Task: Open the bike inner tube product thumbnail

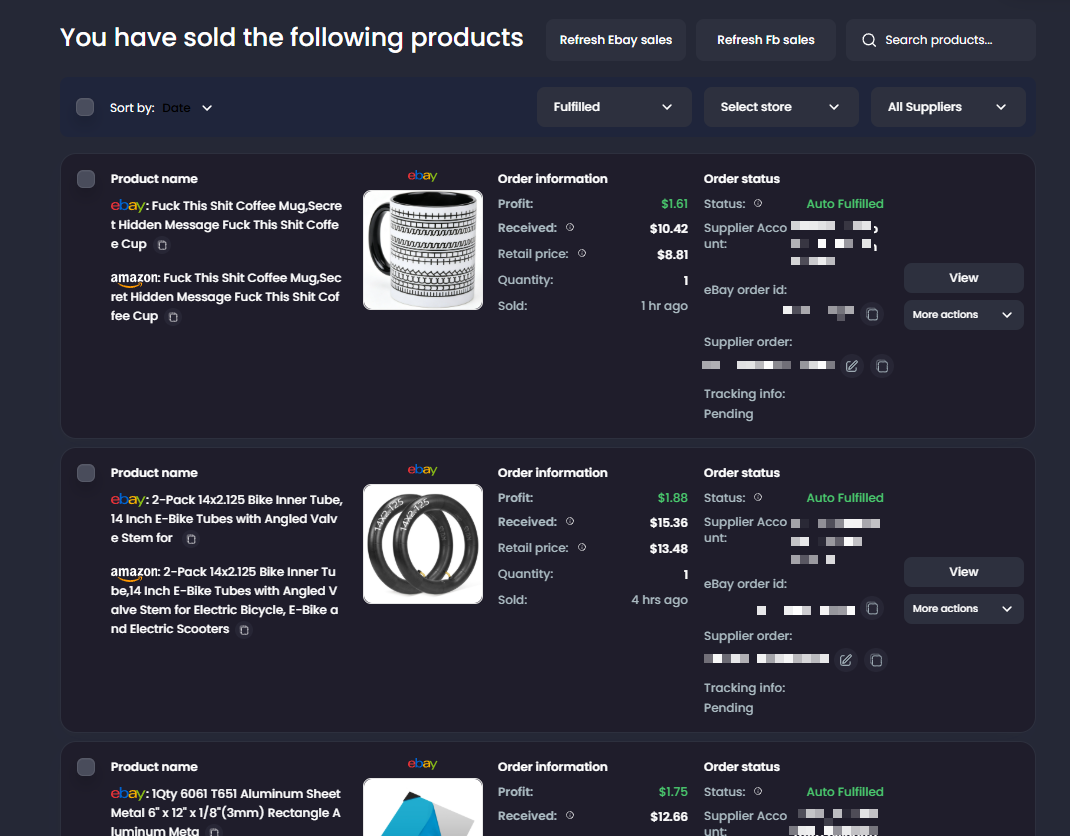Action: [x=423, y=544]
